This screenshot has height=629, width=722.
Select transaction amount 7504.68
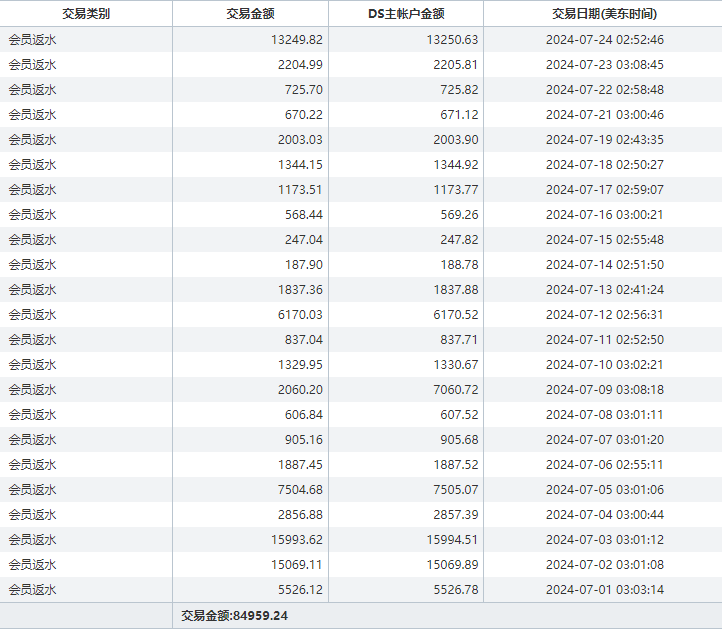point(300,489)
